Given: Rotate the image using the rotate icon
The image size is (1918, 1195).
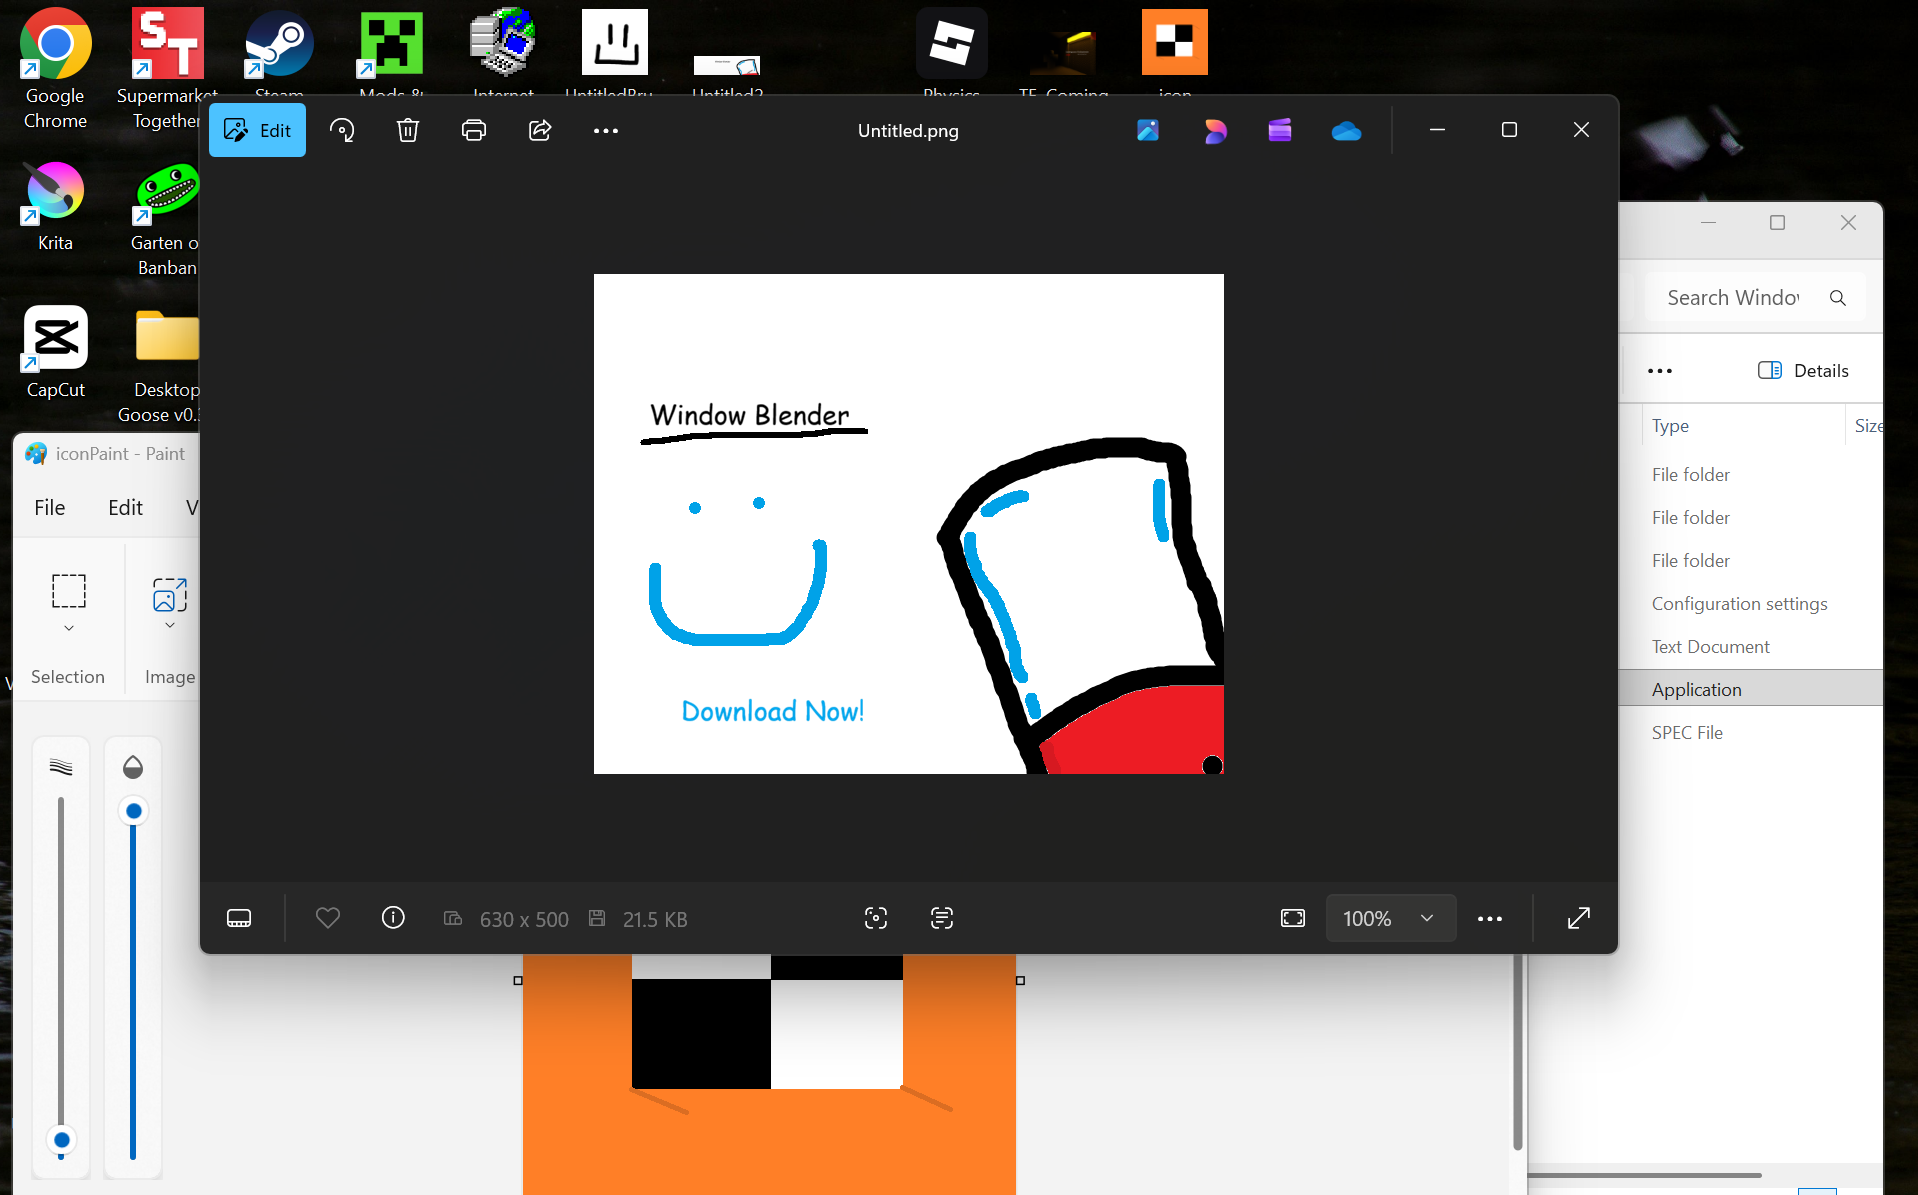Looking at the screenshot, I should (342, 131).
